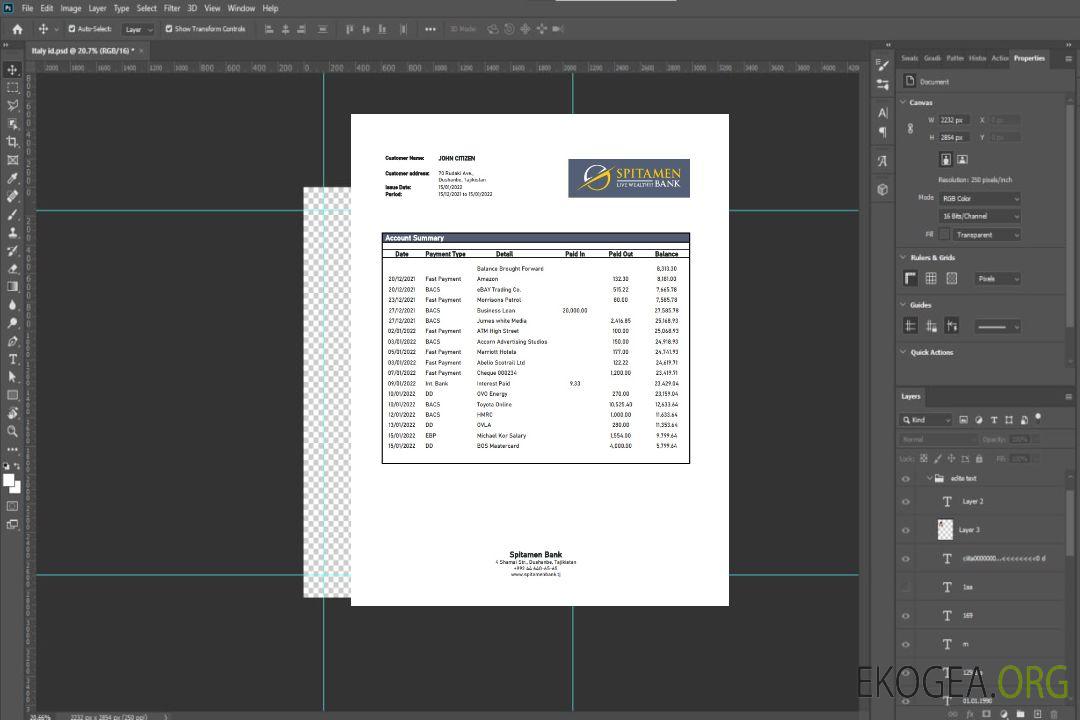Open the Character panel icon
The height and width of the screenshot is (720, 1080).
tap(882, 113)
